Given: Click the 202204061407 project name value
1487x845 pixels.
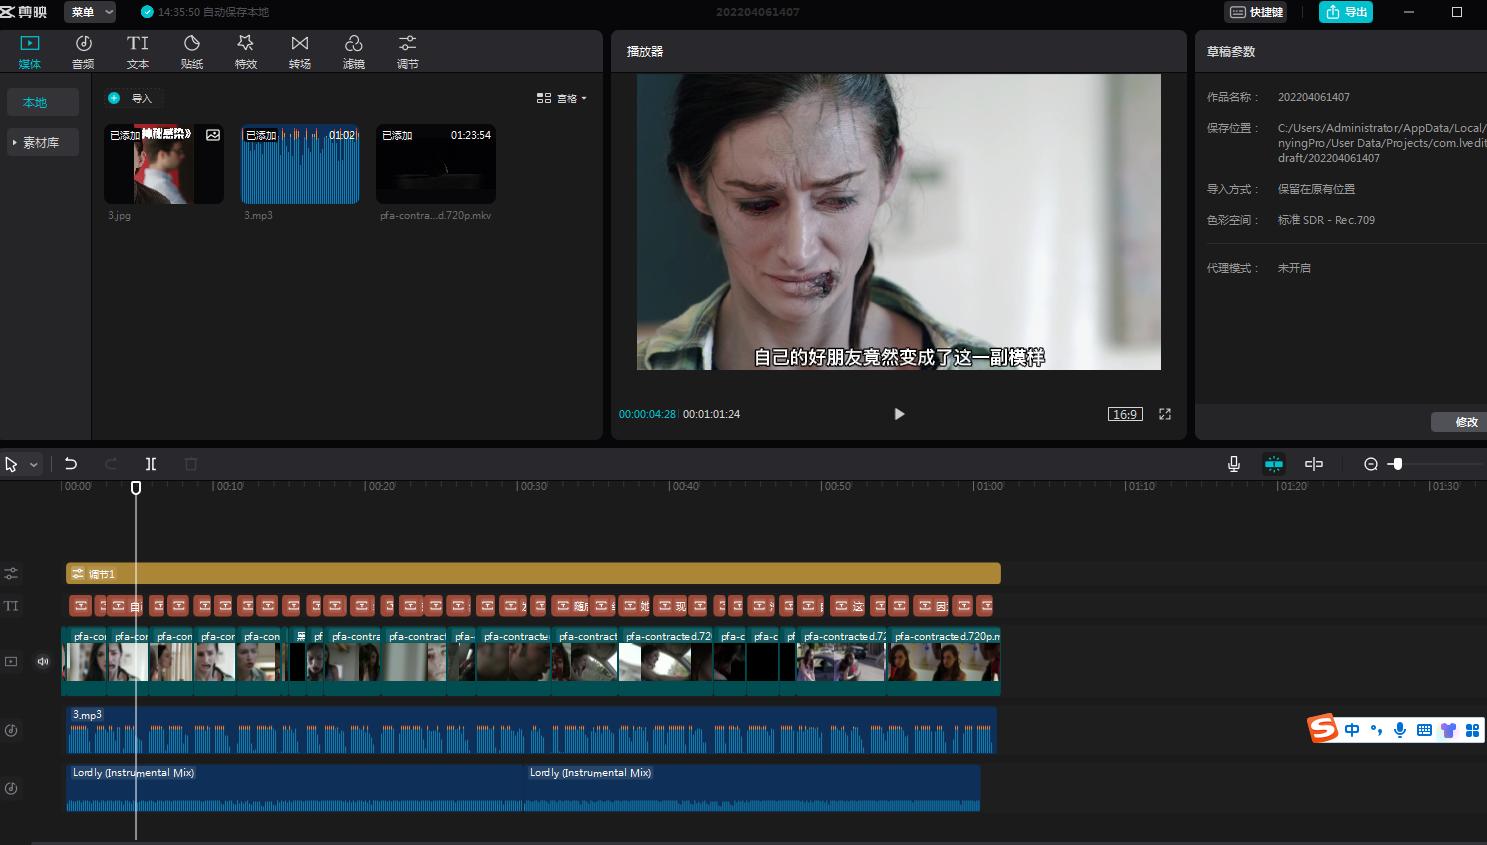Looking at the screenshot, I should 1313,97.
